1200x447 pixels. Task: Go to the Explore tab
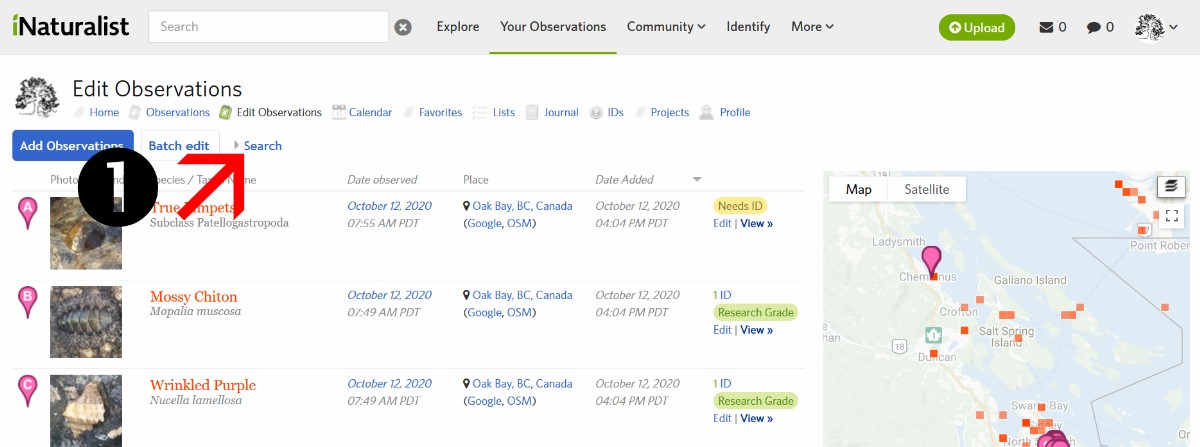coord(458,27)
